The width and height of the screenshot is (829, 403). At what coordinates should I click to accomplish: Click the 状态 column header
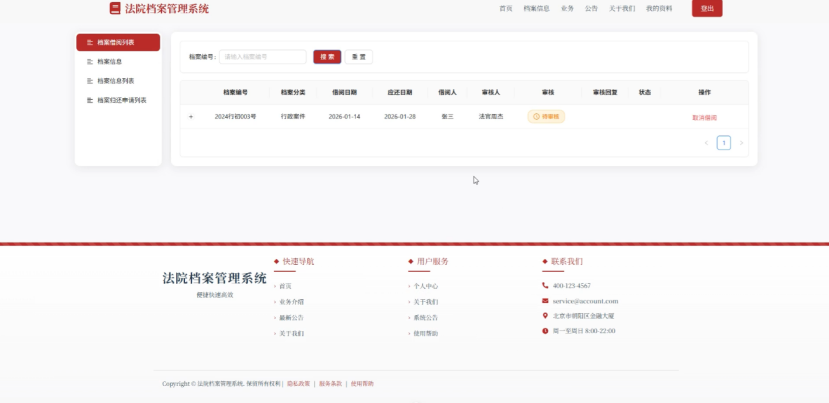click(x=644, y=92)
